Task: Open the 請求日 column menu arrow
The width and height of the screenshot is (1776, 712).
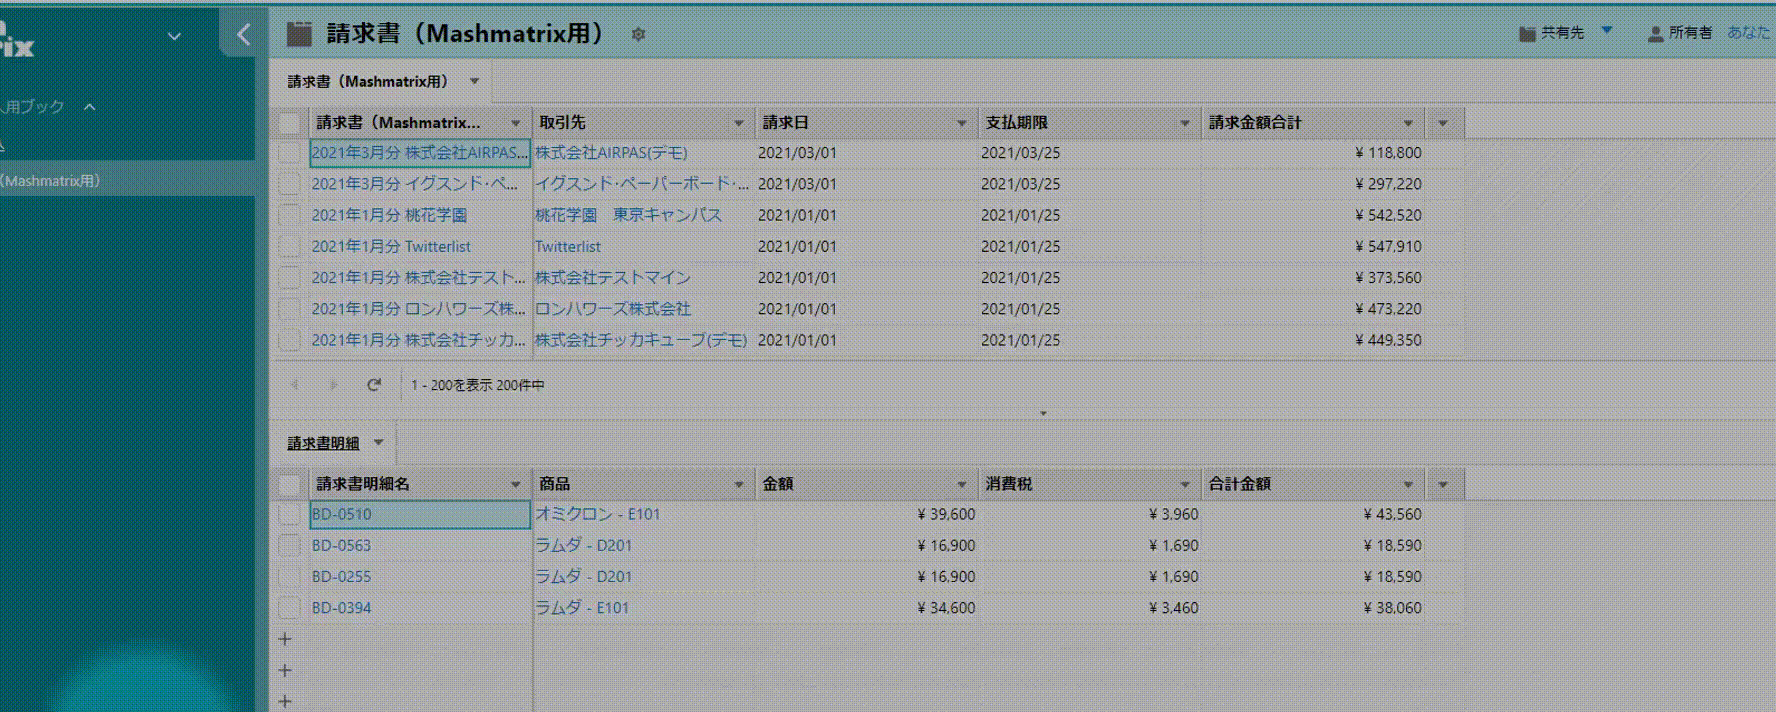Action: (x=962, y=123)
